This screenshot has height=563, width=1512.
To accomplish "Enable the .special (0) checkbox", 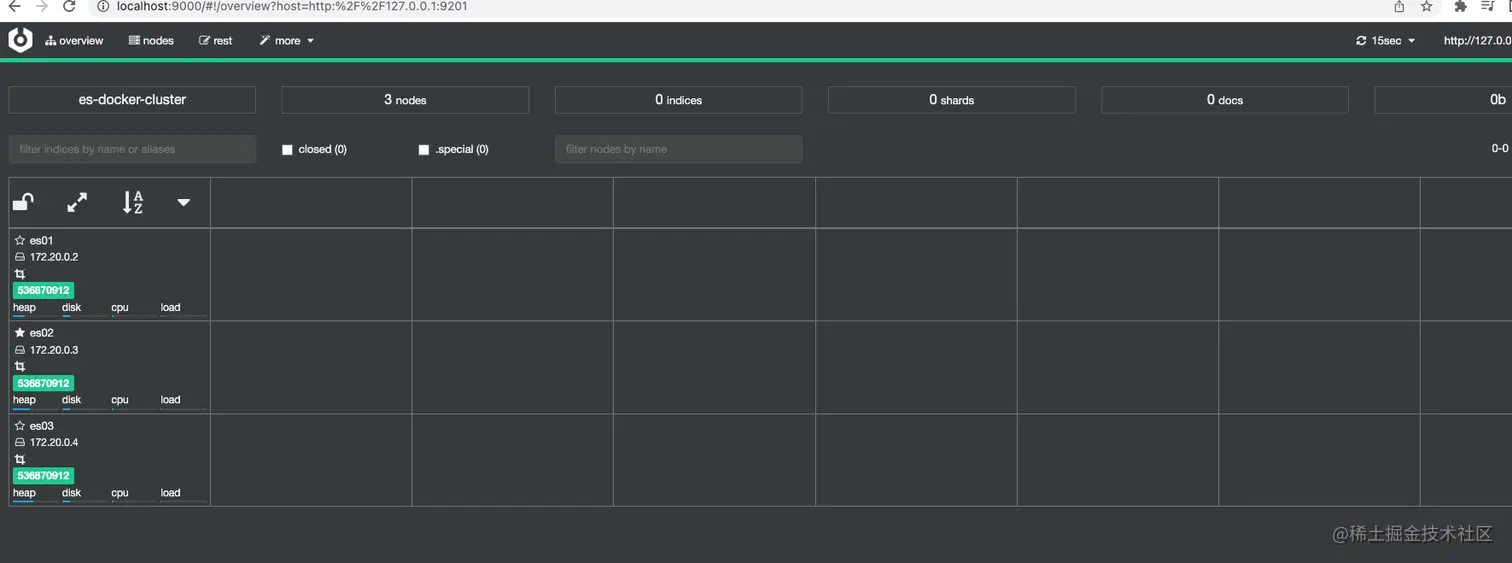I will coord(424,150).
